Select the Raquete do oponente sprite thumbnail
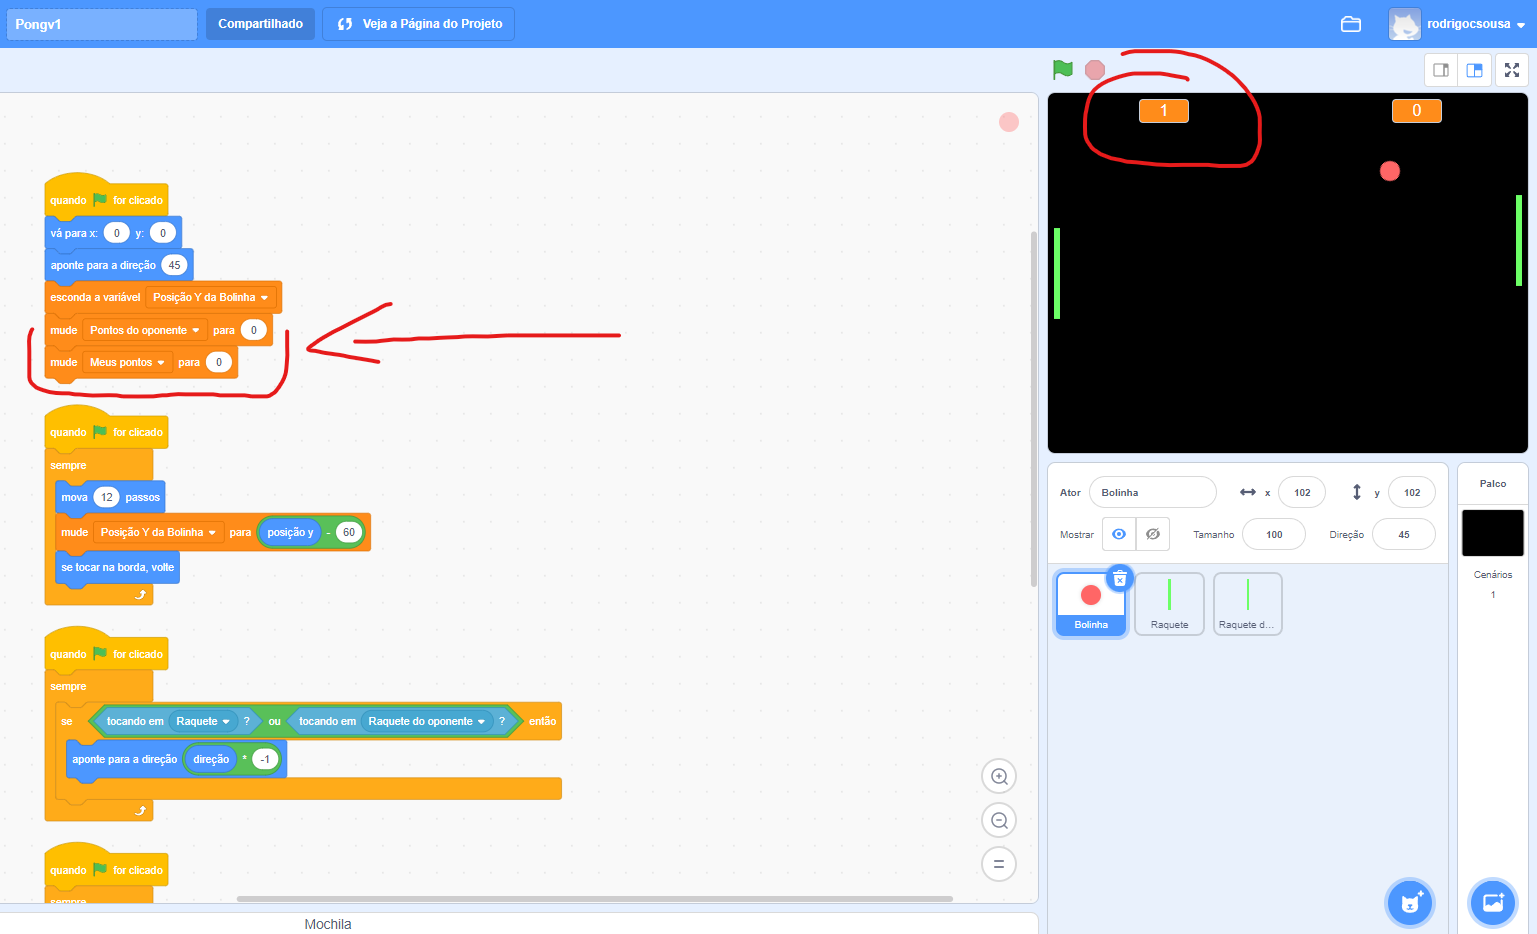The height and width of the screenshot is (934, 1537). [x=1247, y=603]
